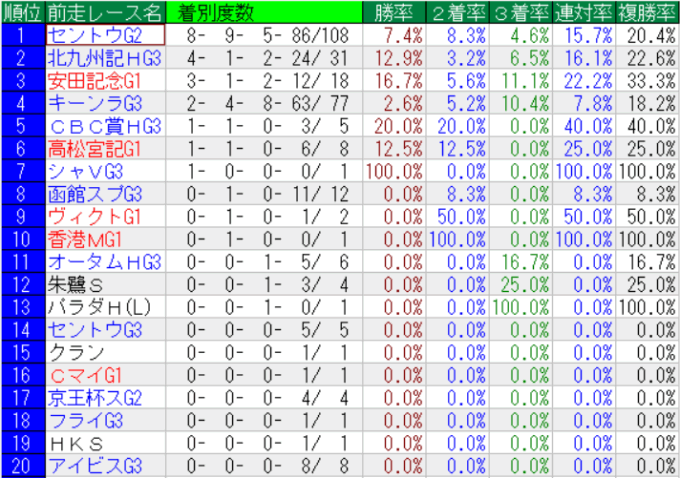Sort by 複勝率 column header

[647, 13]
